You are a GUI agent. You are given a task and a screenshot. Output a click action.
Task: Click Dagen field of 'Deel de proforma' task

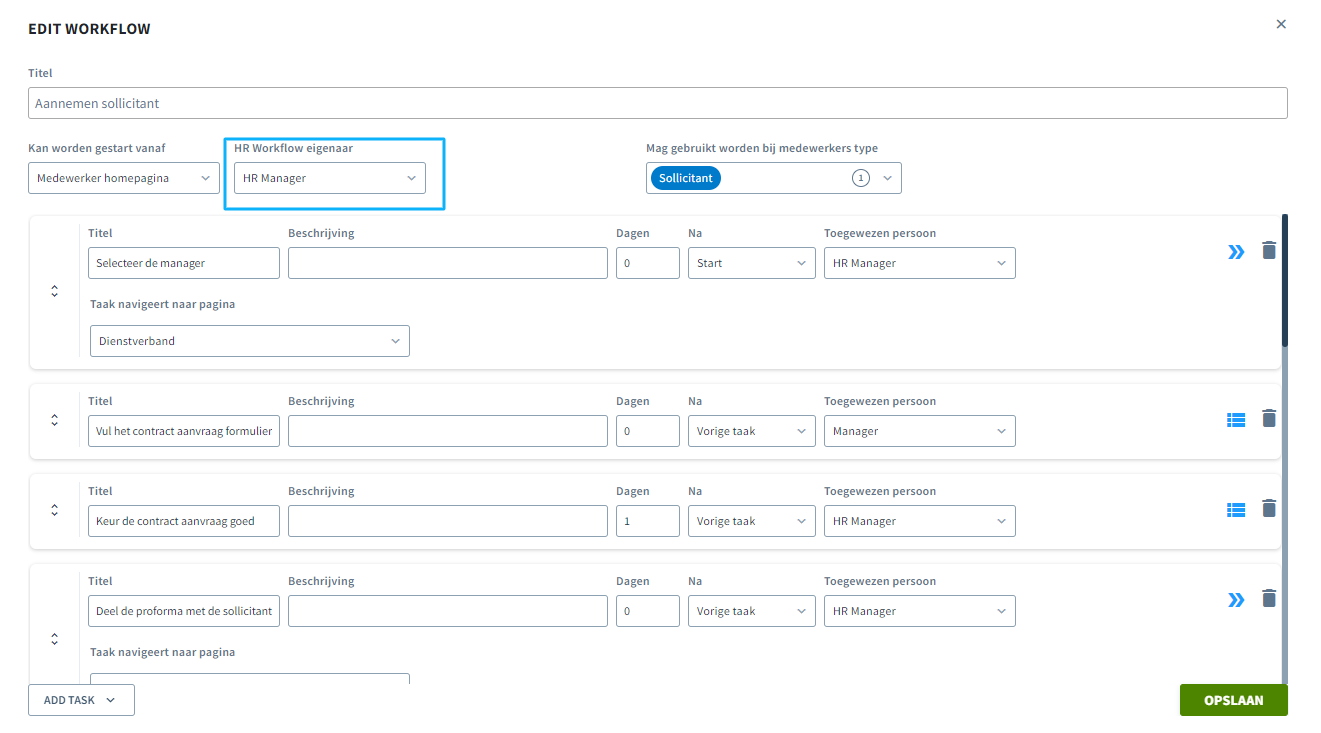coord(648,611)
